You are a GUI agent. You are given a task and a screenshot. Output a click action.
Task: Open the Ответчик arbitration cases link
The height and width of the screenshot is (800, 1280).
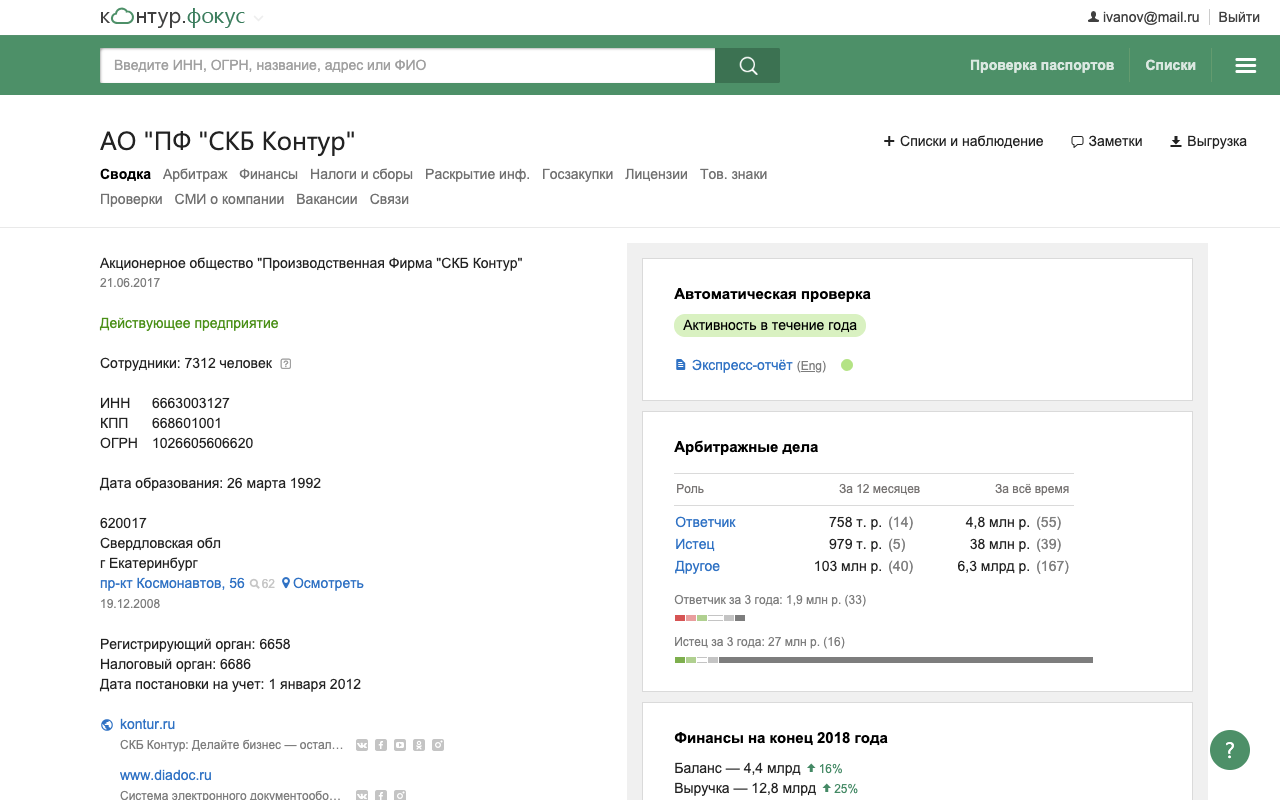pos(705,522)
